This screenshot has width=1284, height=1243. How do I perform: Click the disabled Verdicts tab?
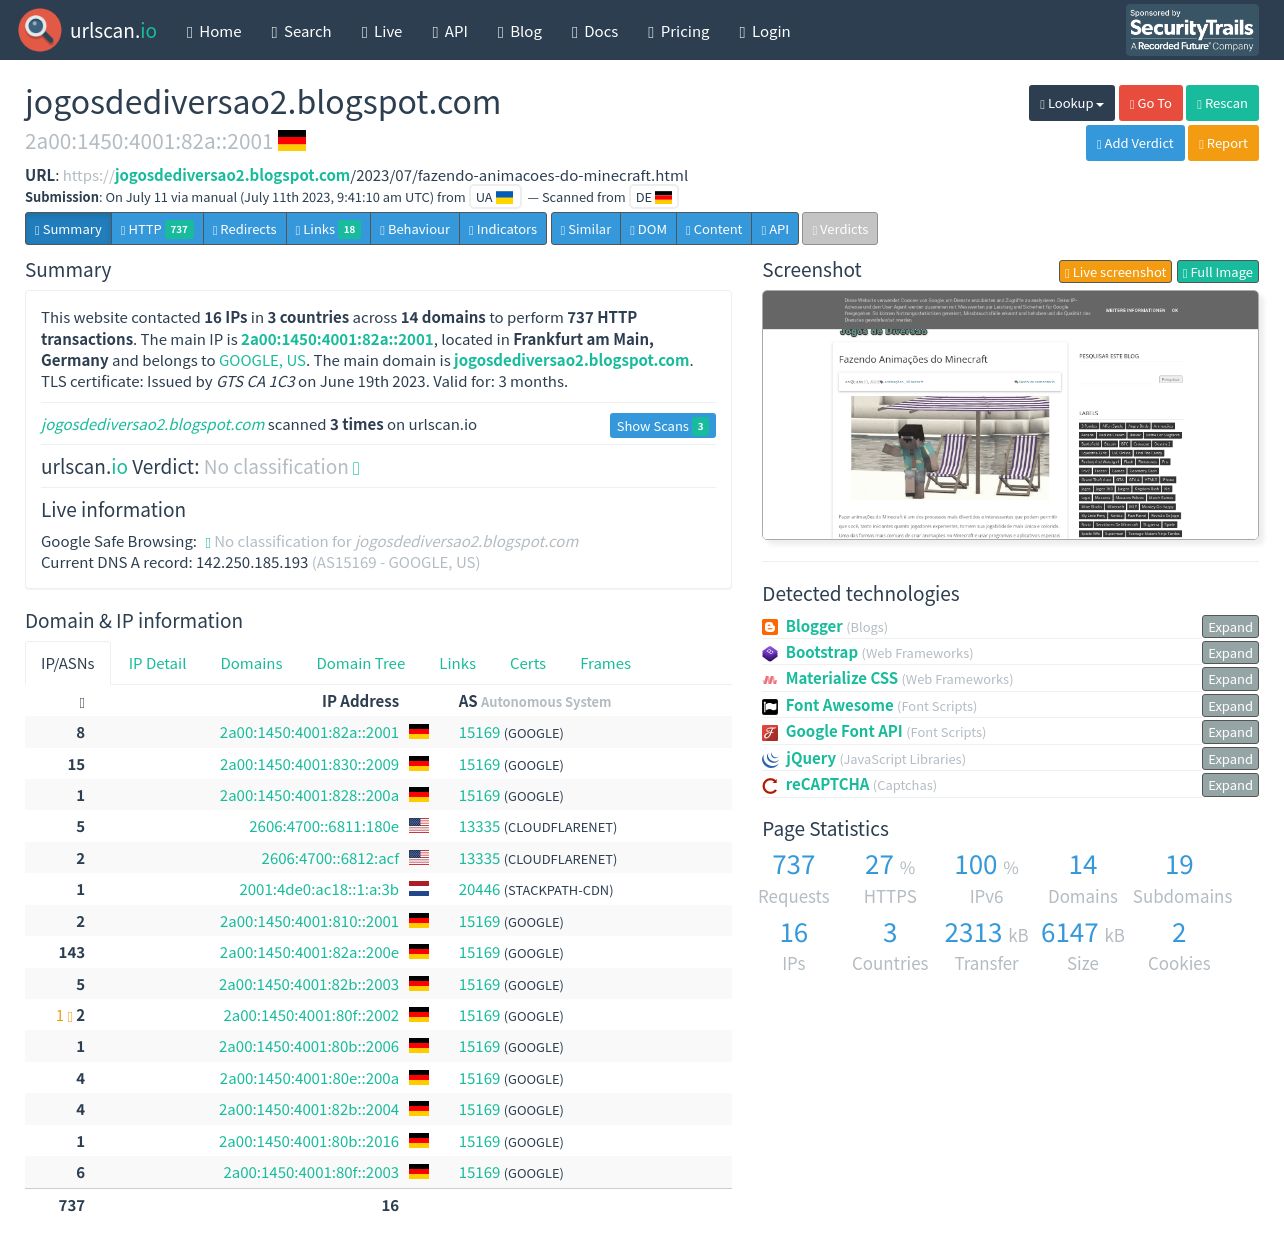pyautogui.click(x=840, y=229)
